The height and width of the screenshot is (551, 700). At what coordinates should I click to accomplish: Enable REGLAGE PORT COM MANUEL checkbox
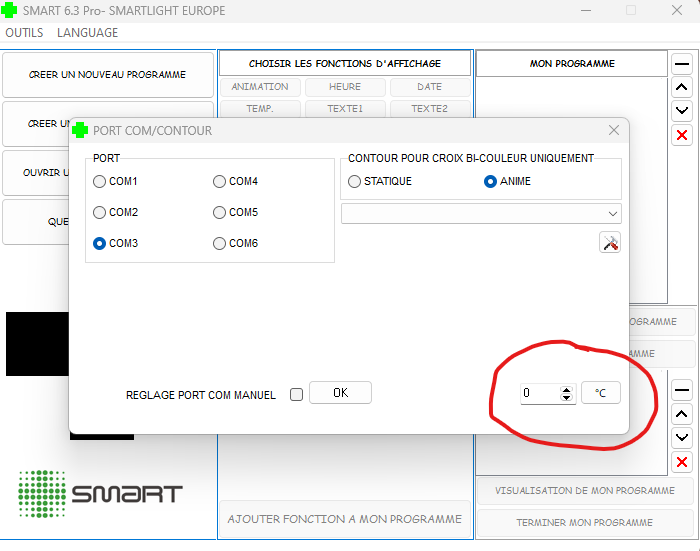click(296, 395)
